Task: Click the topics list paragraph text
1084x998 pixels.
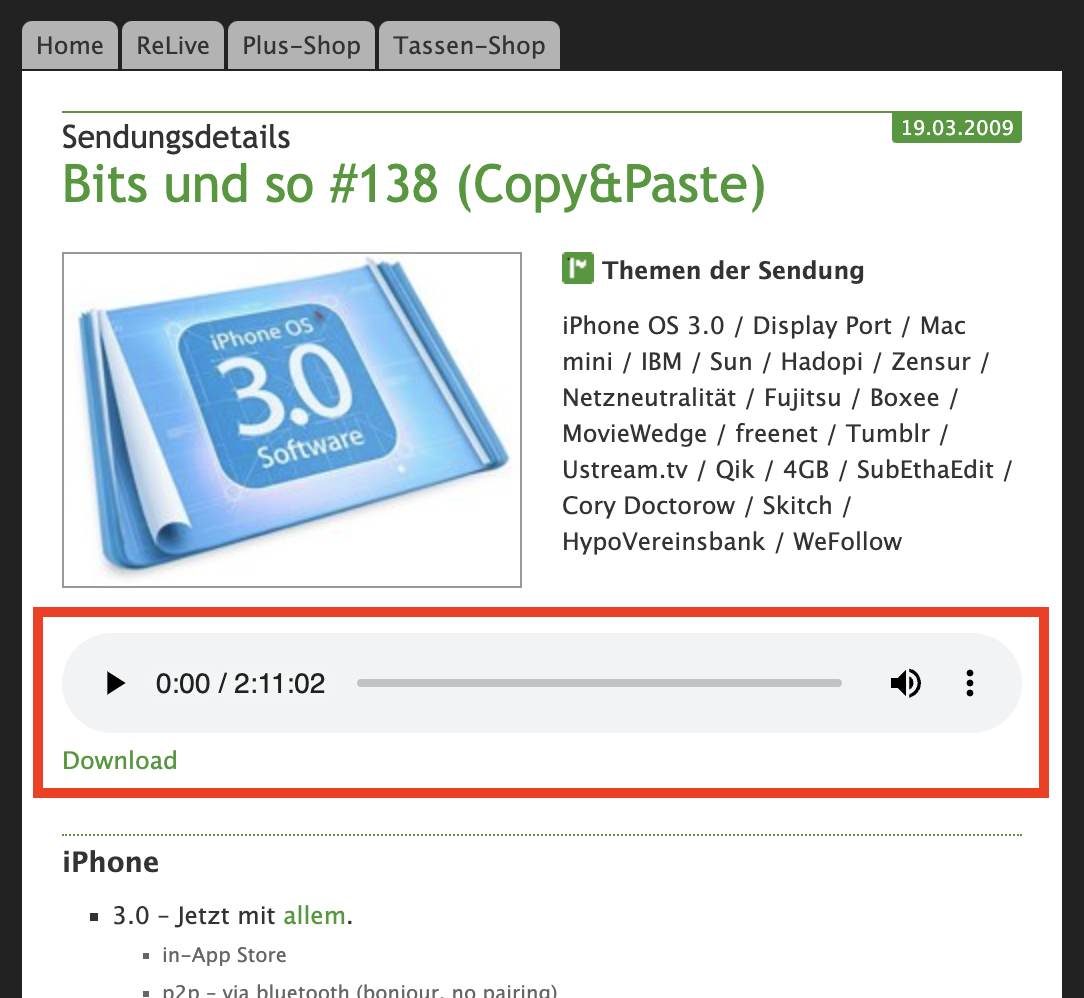Action: tap(788, 433)
